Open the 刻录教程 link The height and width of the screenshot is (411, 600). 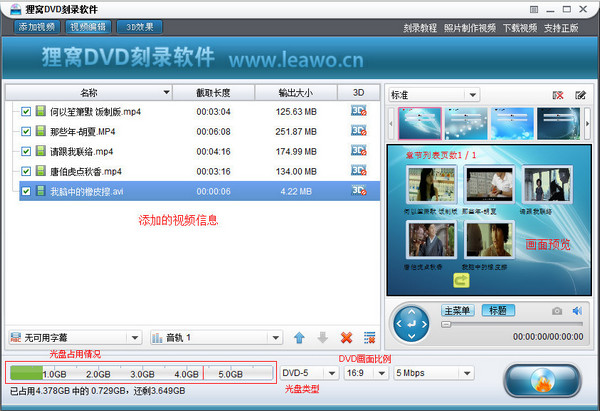tap(420, 28)
